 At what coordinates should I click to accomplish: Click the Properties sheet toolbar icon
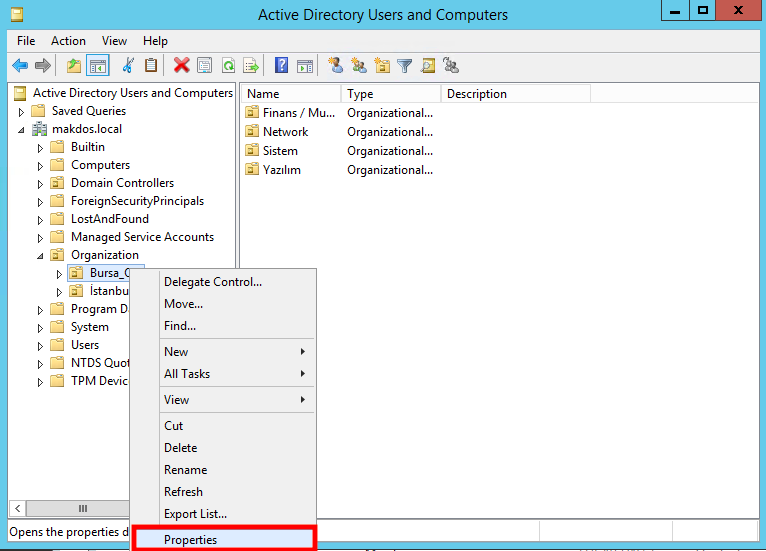pos(204,65)
